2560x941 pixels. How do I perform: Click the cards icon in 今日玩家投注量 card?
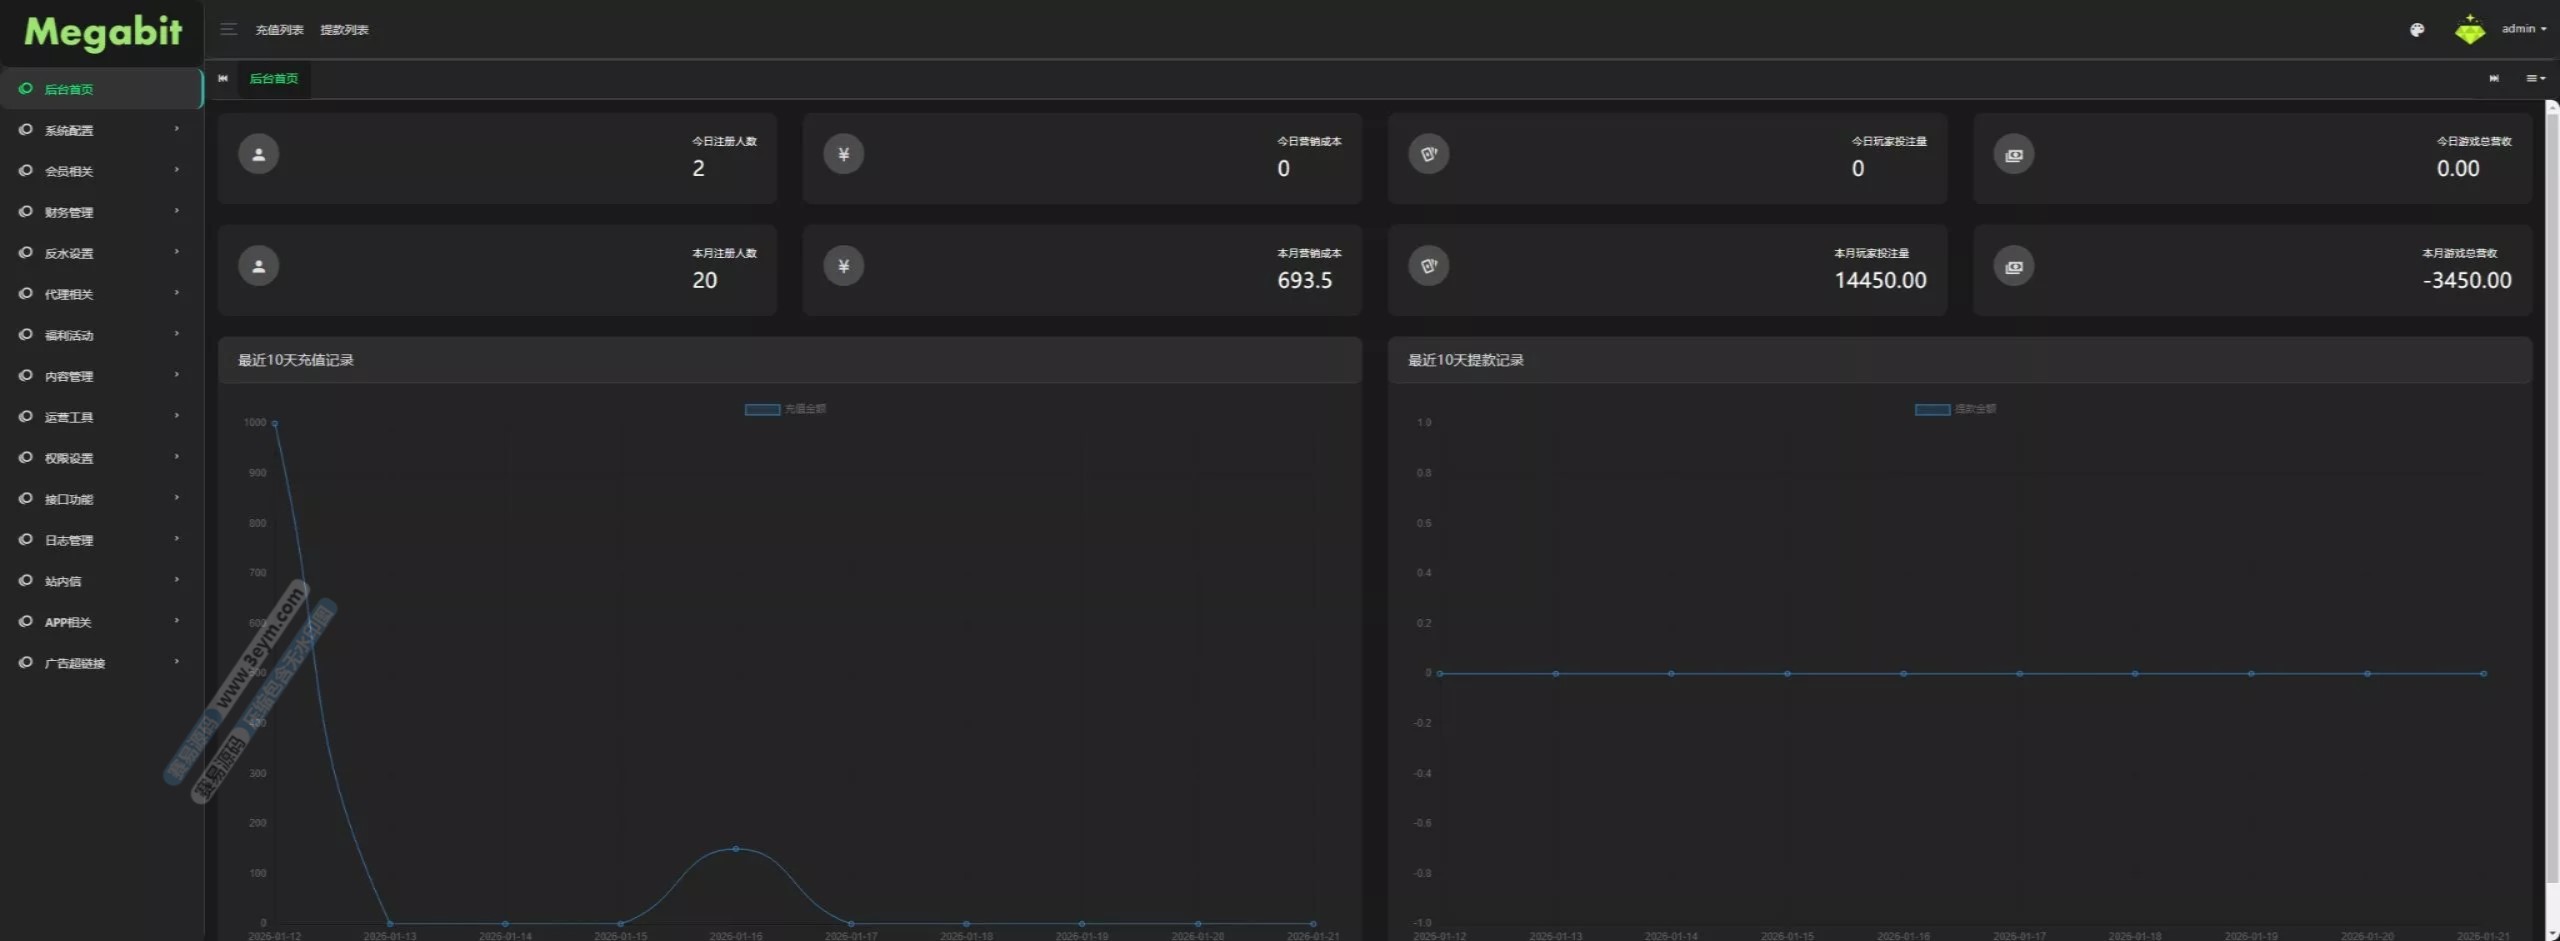click(1428, 154)
